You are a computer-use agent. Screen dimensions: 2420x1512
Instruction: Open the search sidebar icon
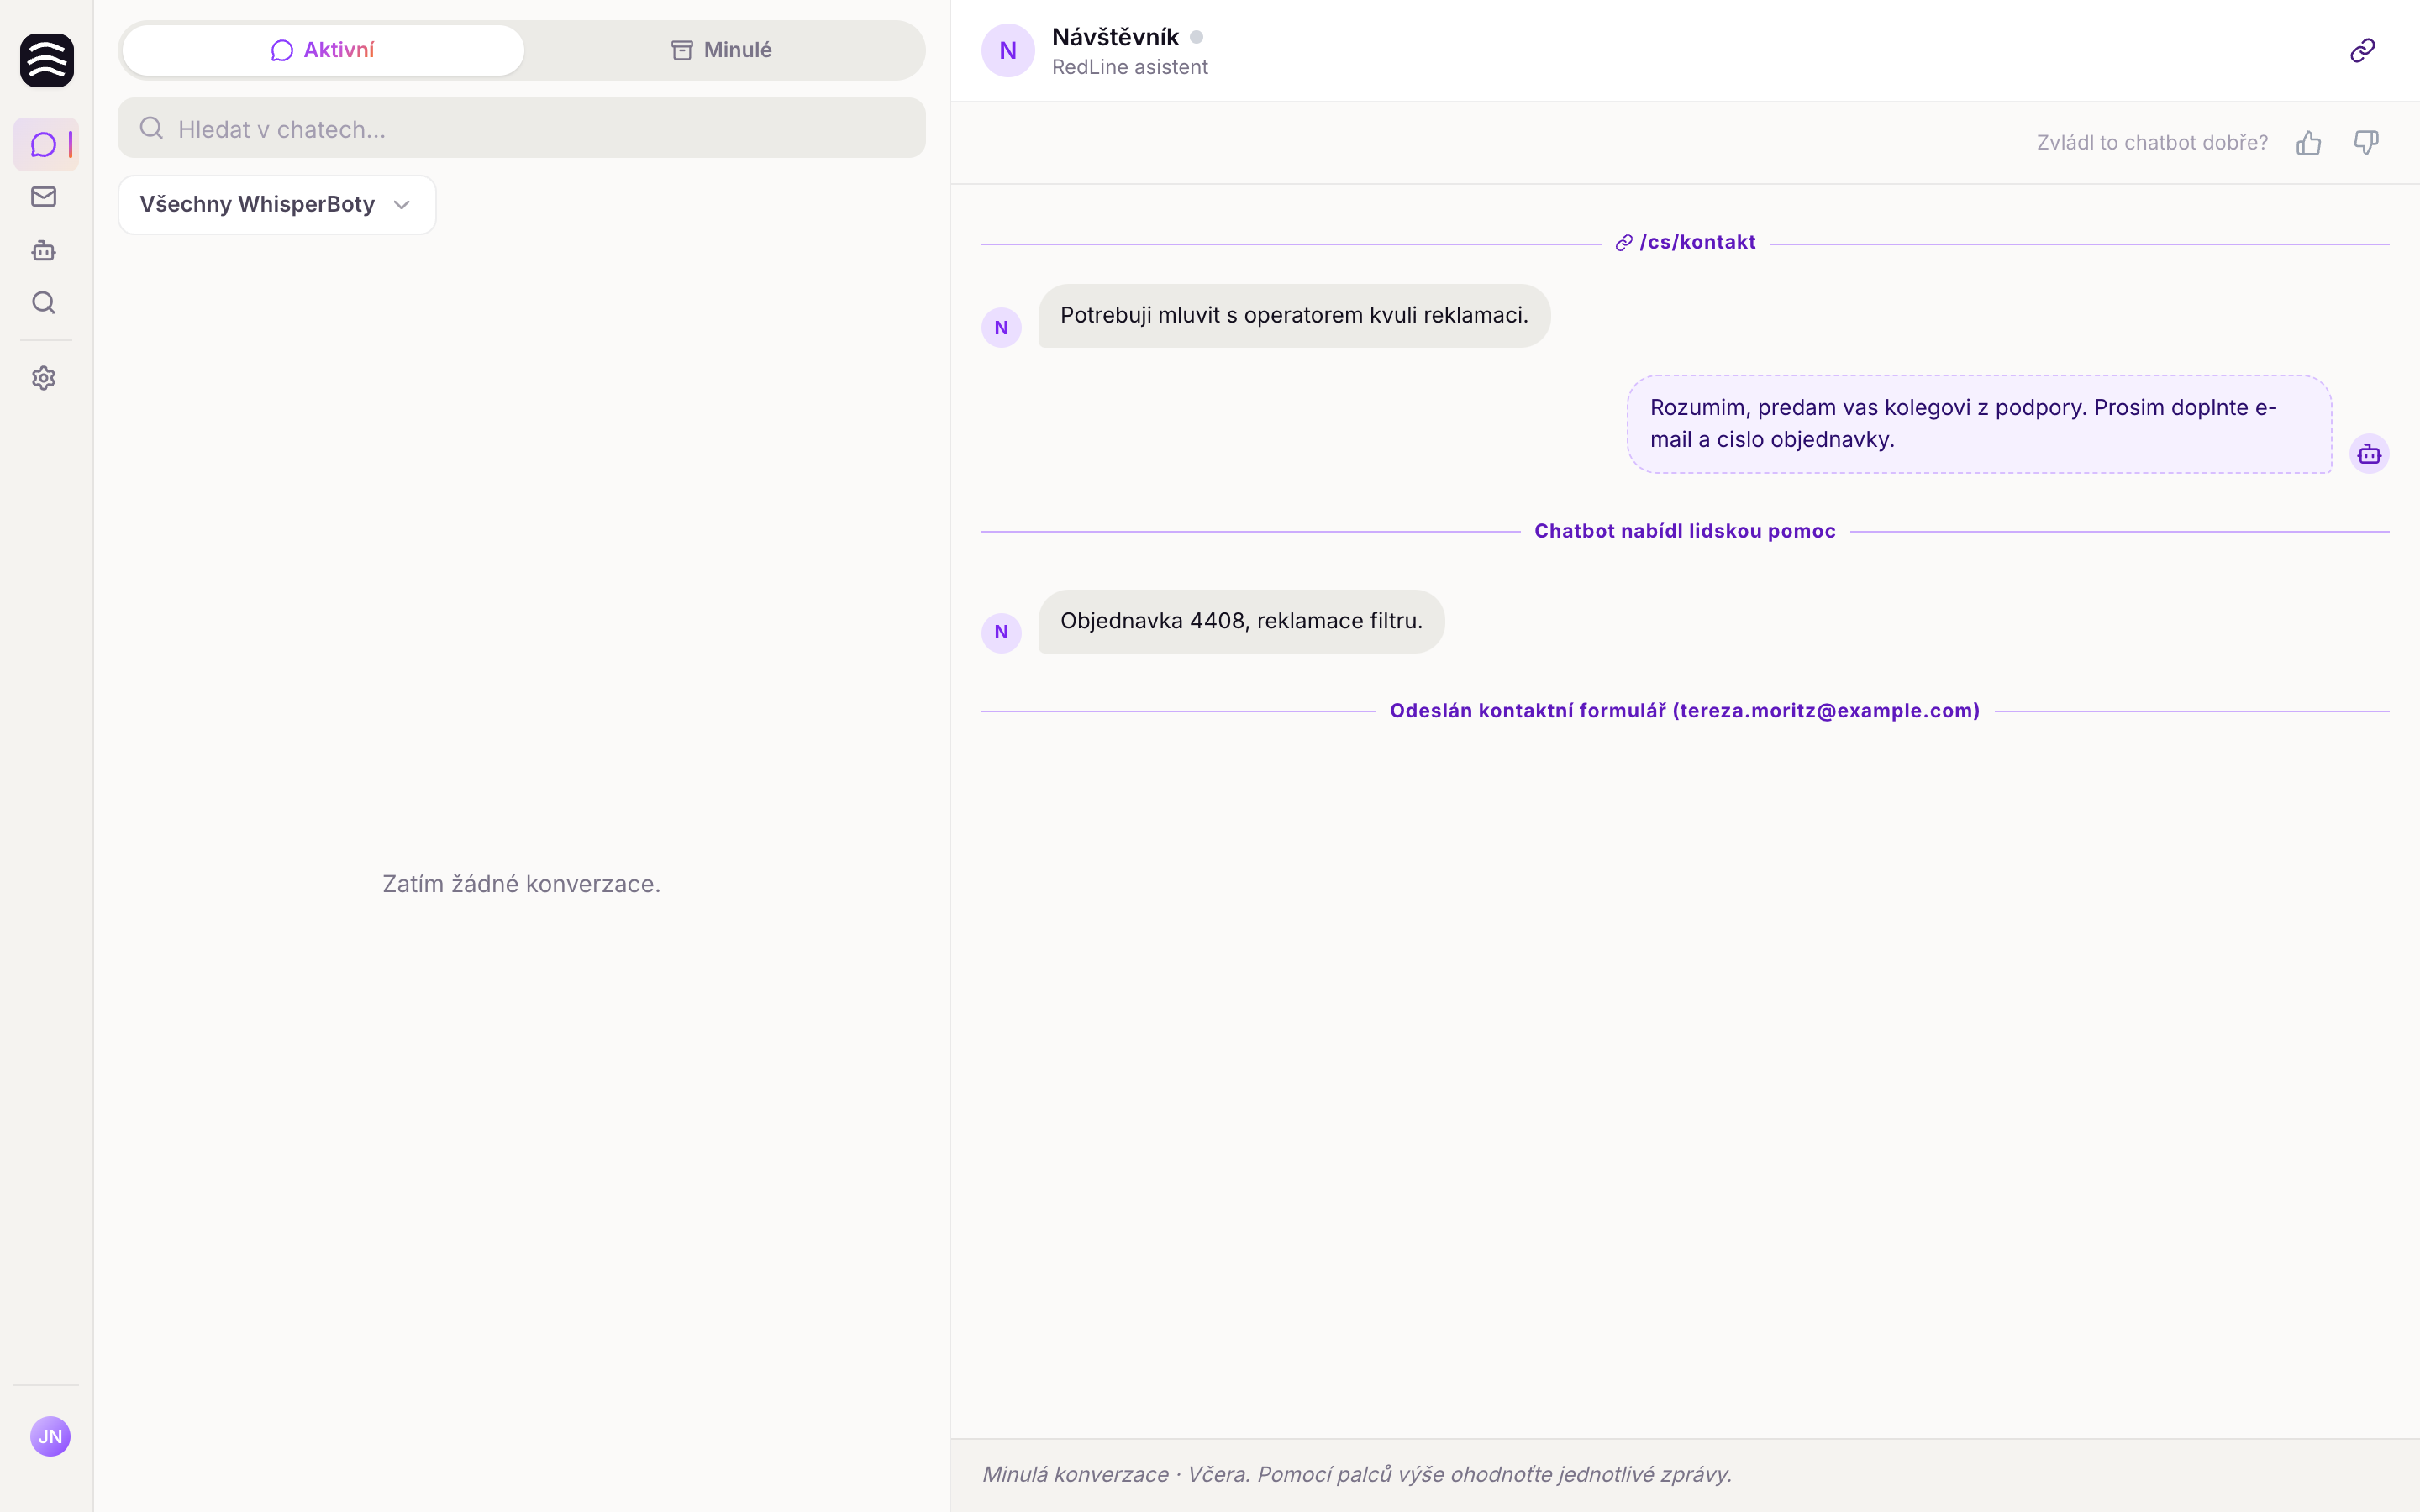click(x=44, y=303)
